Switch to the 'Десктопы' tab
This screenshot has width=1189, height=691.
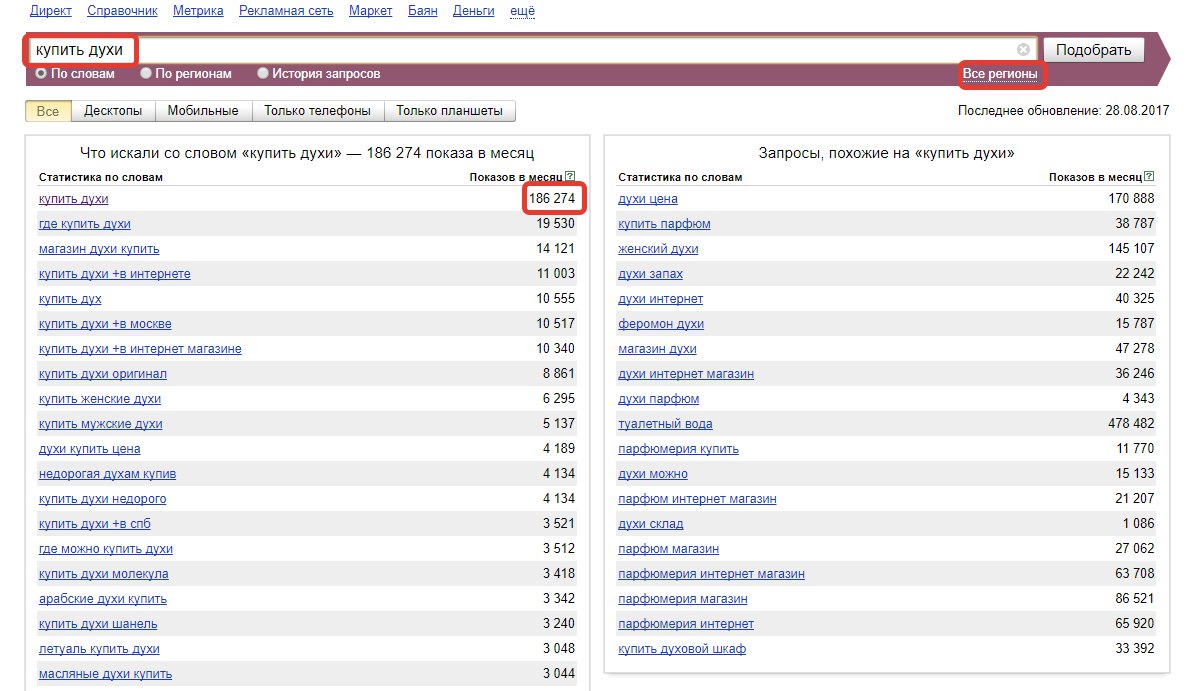click(113, 111)
